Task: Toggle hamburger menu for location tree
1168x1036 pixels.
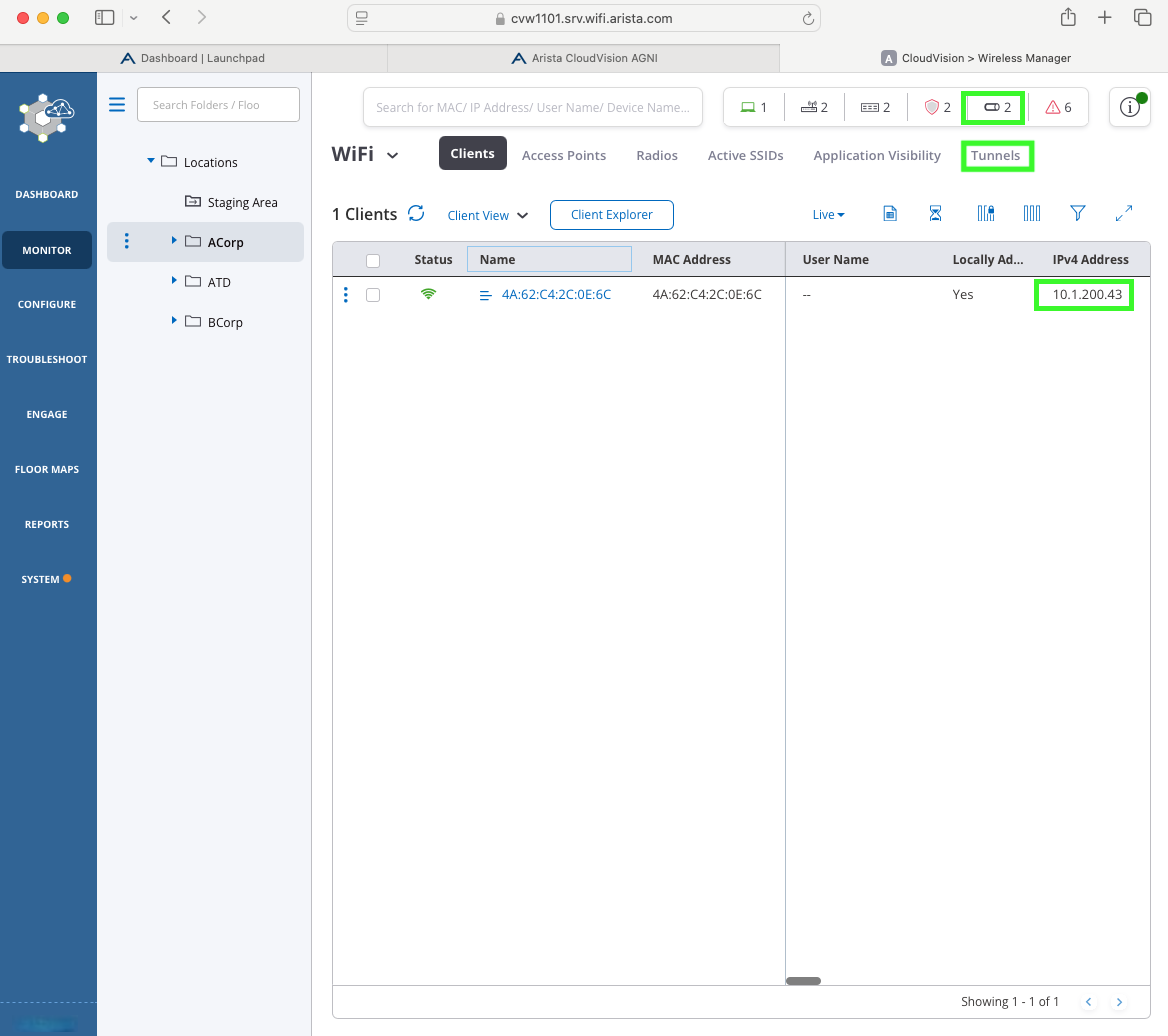Action: (117, 105)
